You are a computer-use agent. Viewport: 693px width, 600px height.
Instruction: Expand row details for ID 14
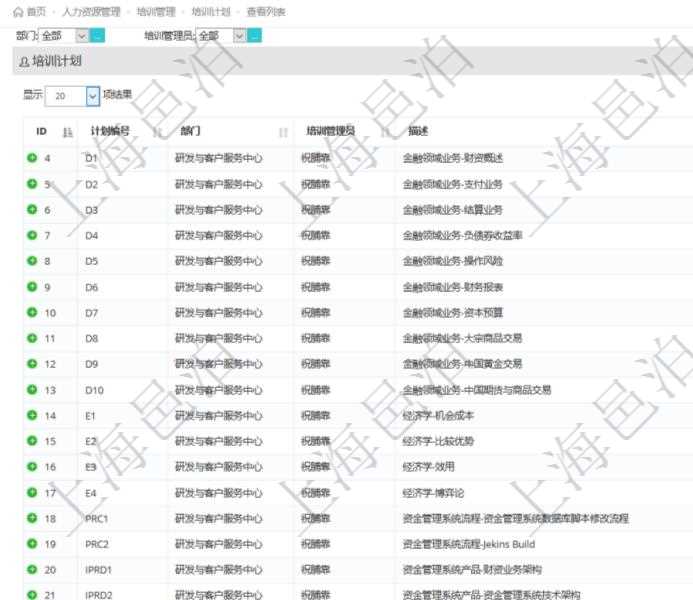point(32,415)
